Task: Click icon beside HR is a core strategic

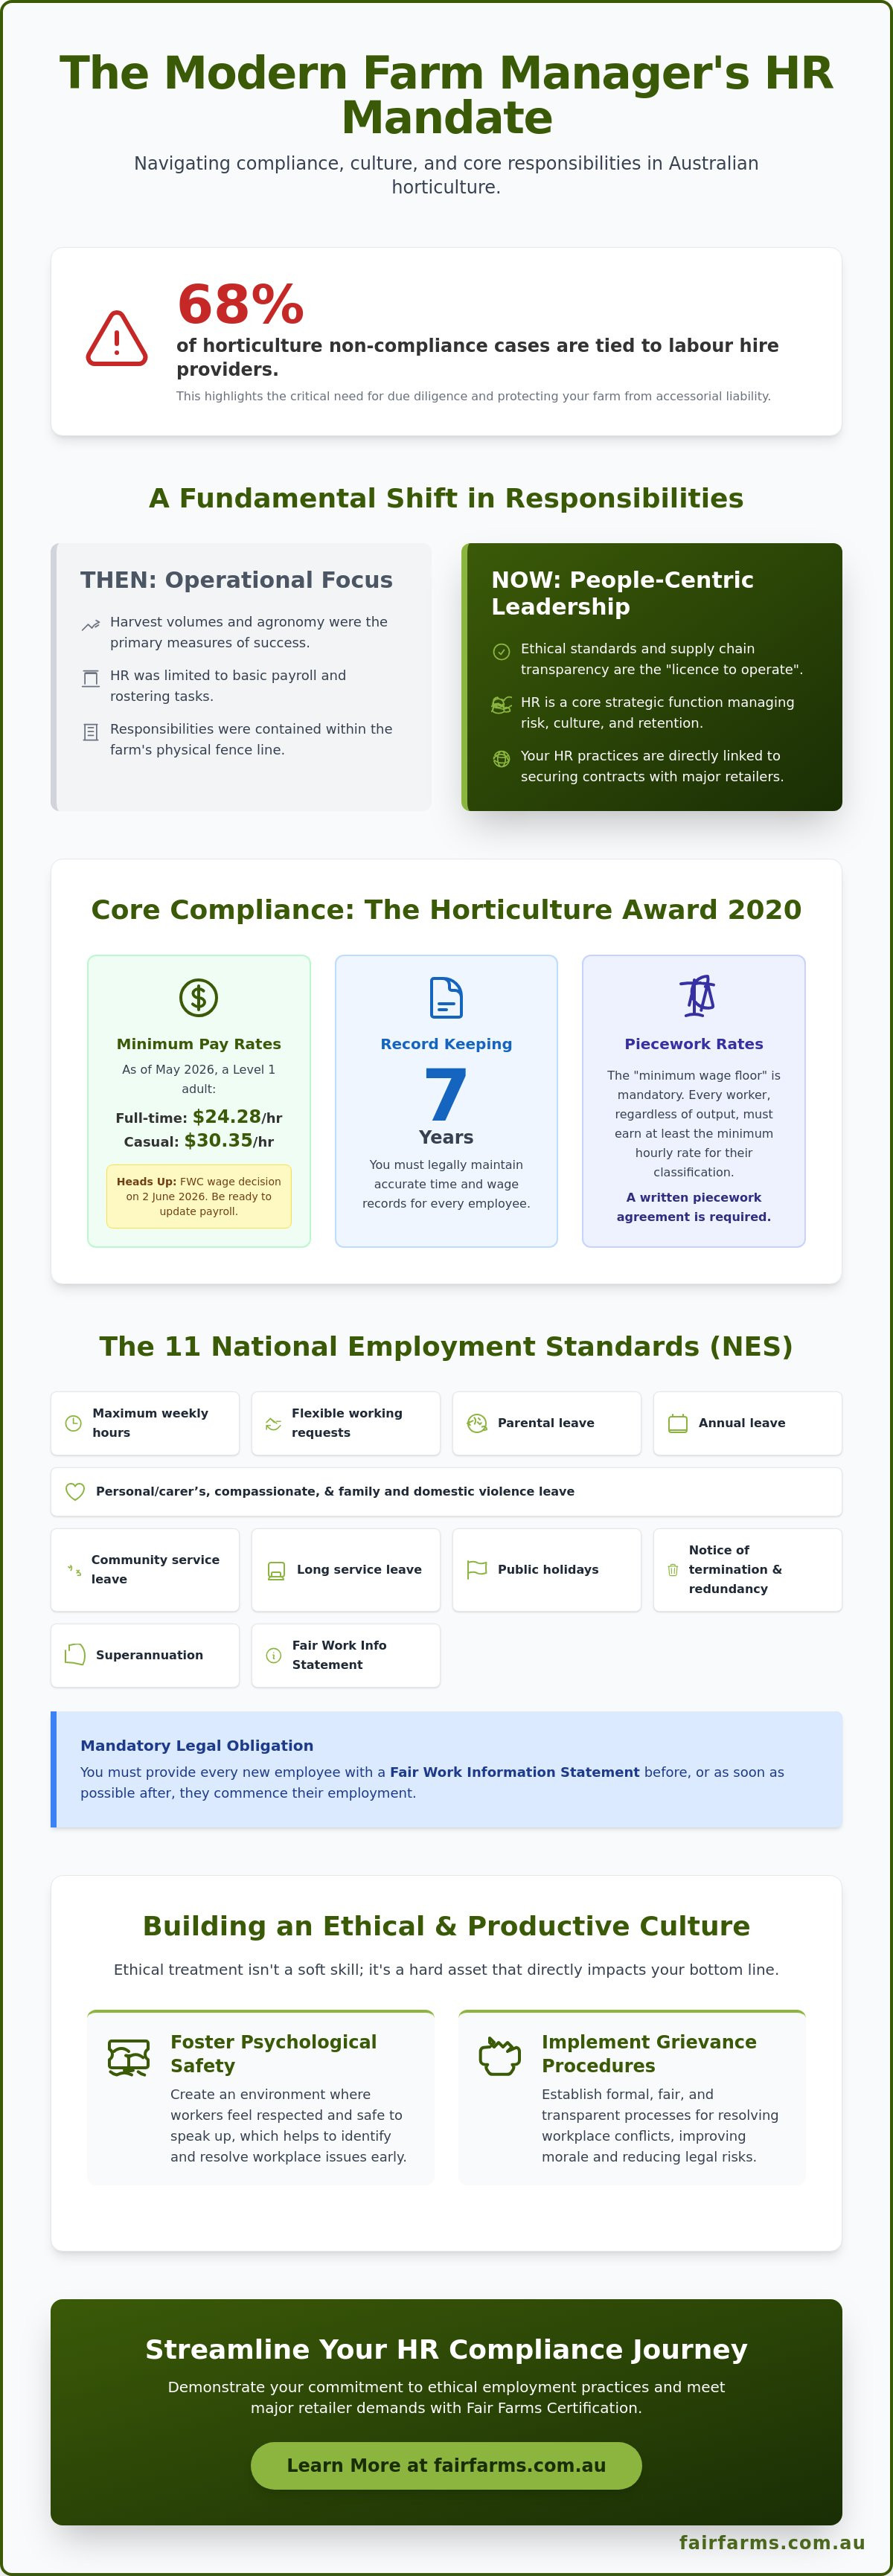Action: click(x=501, y=705)
